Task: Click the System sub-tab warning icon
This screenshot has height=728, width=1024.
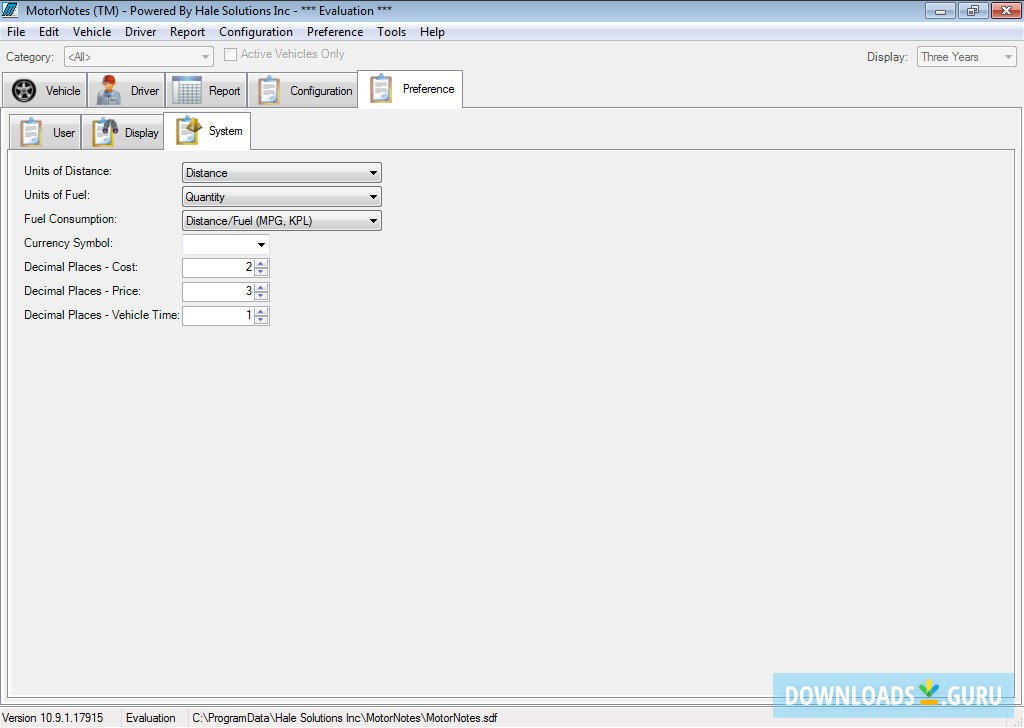Action: point(189,130)
